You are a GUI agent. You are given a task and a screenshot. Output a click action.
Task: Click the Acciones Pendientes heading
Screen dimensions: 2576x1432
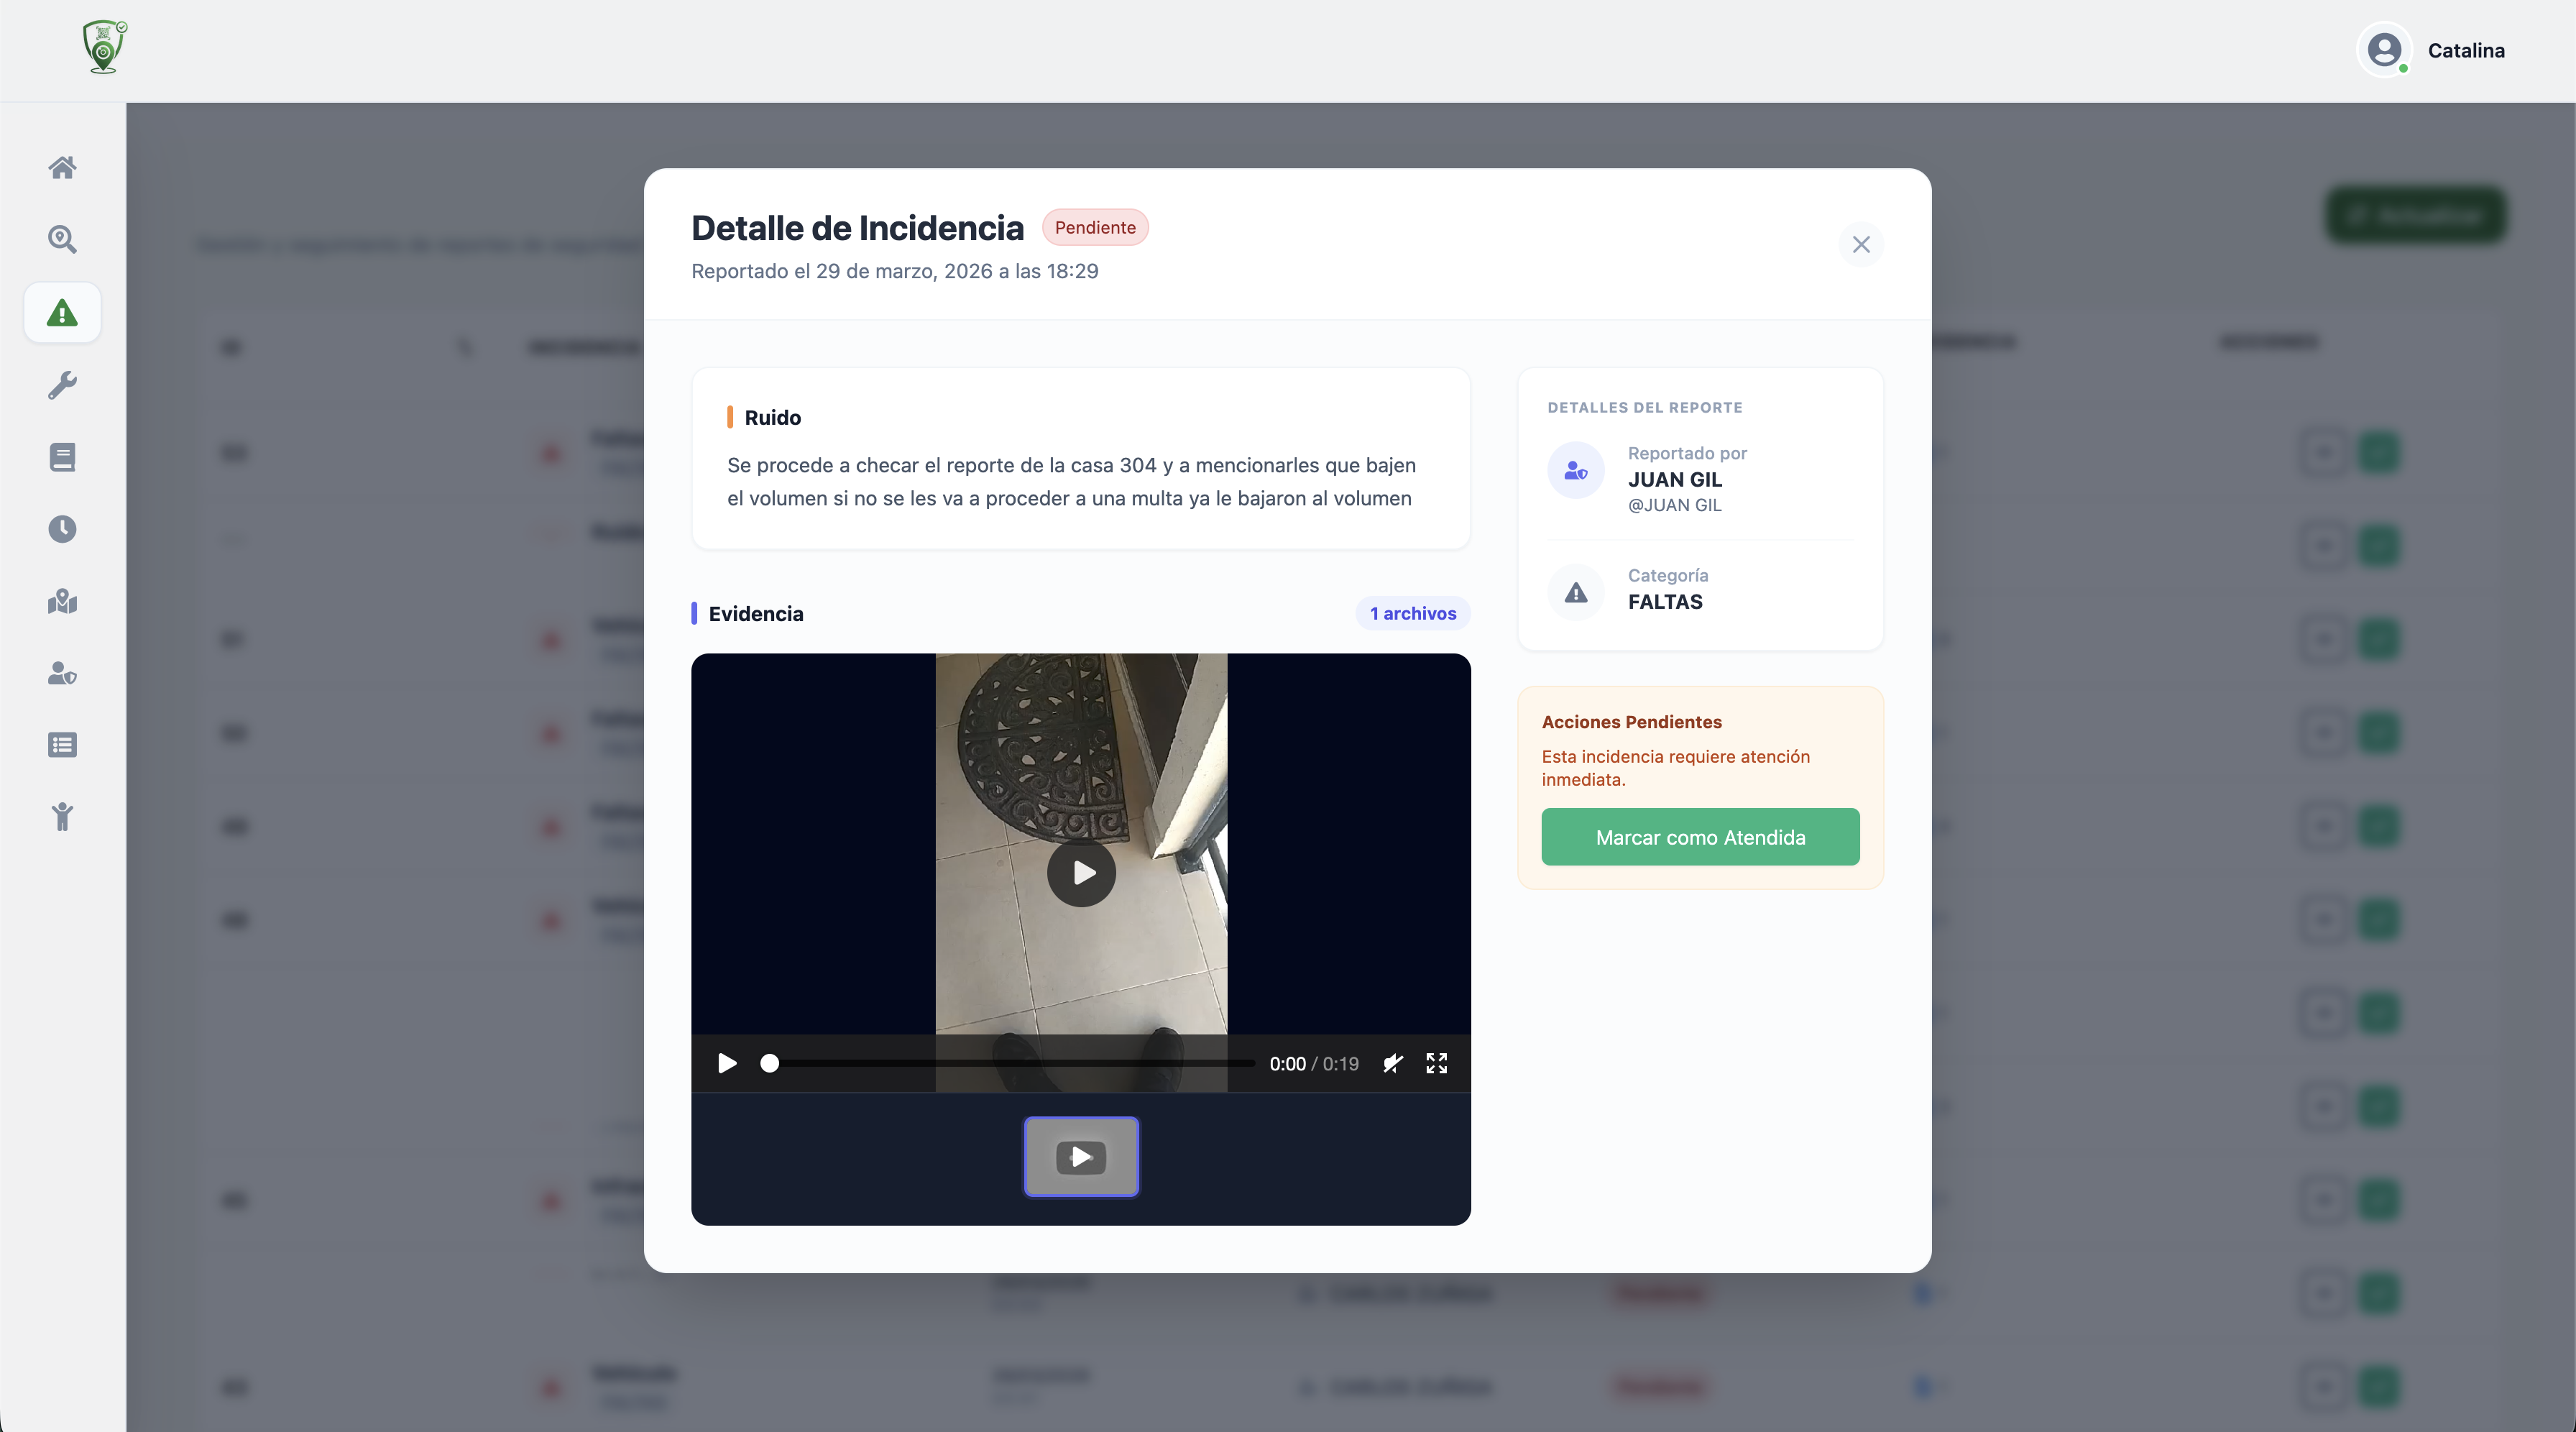(x=1632, y=722)
